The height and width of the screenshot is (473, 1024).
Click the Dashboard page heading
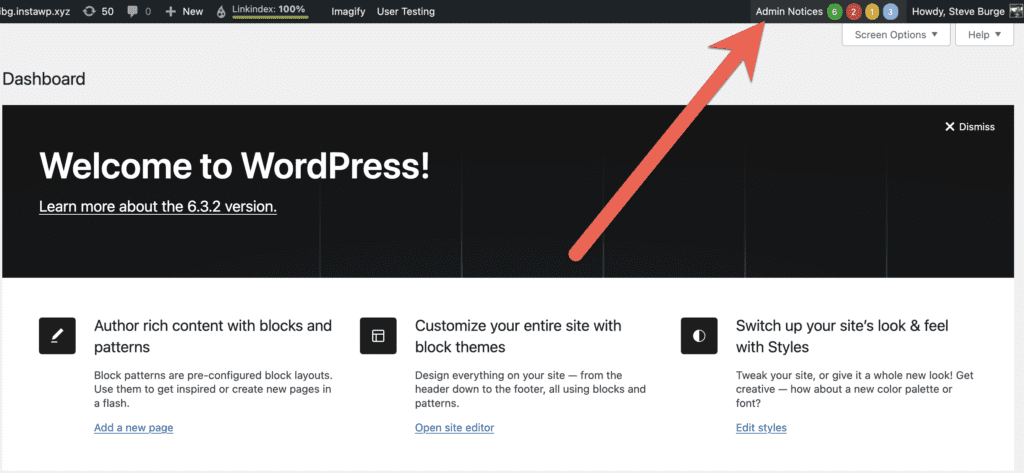pyautogui.click(x=44, y=80)
